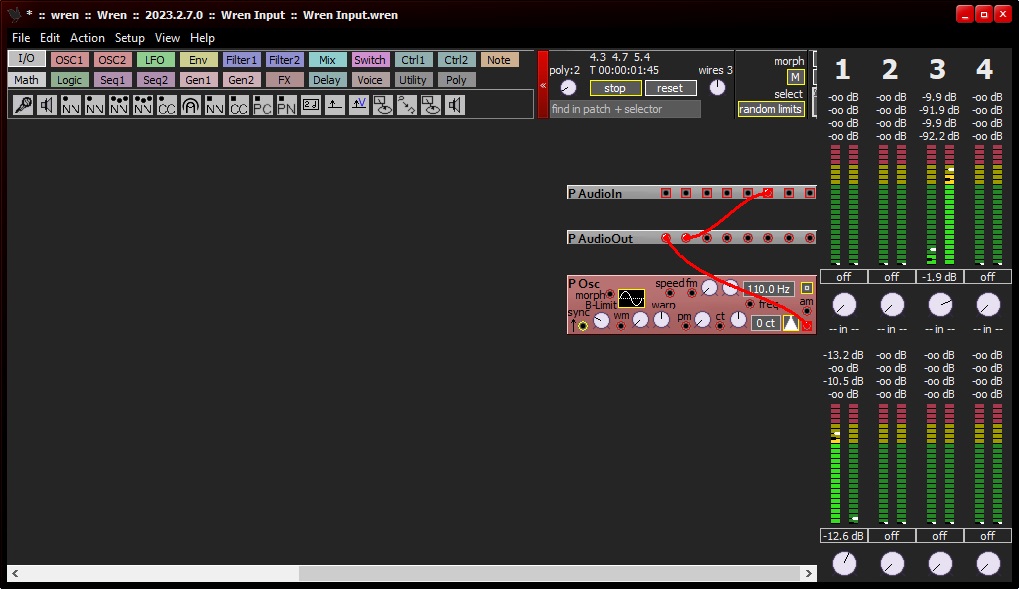This screenshot has width=1019, height=589.
Task: Switch to the FX module tab
Action: click(x=284, y=80)
